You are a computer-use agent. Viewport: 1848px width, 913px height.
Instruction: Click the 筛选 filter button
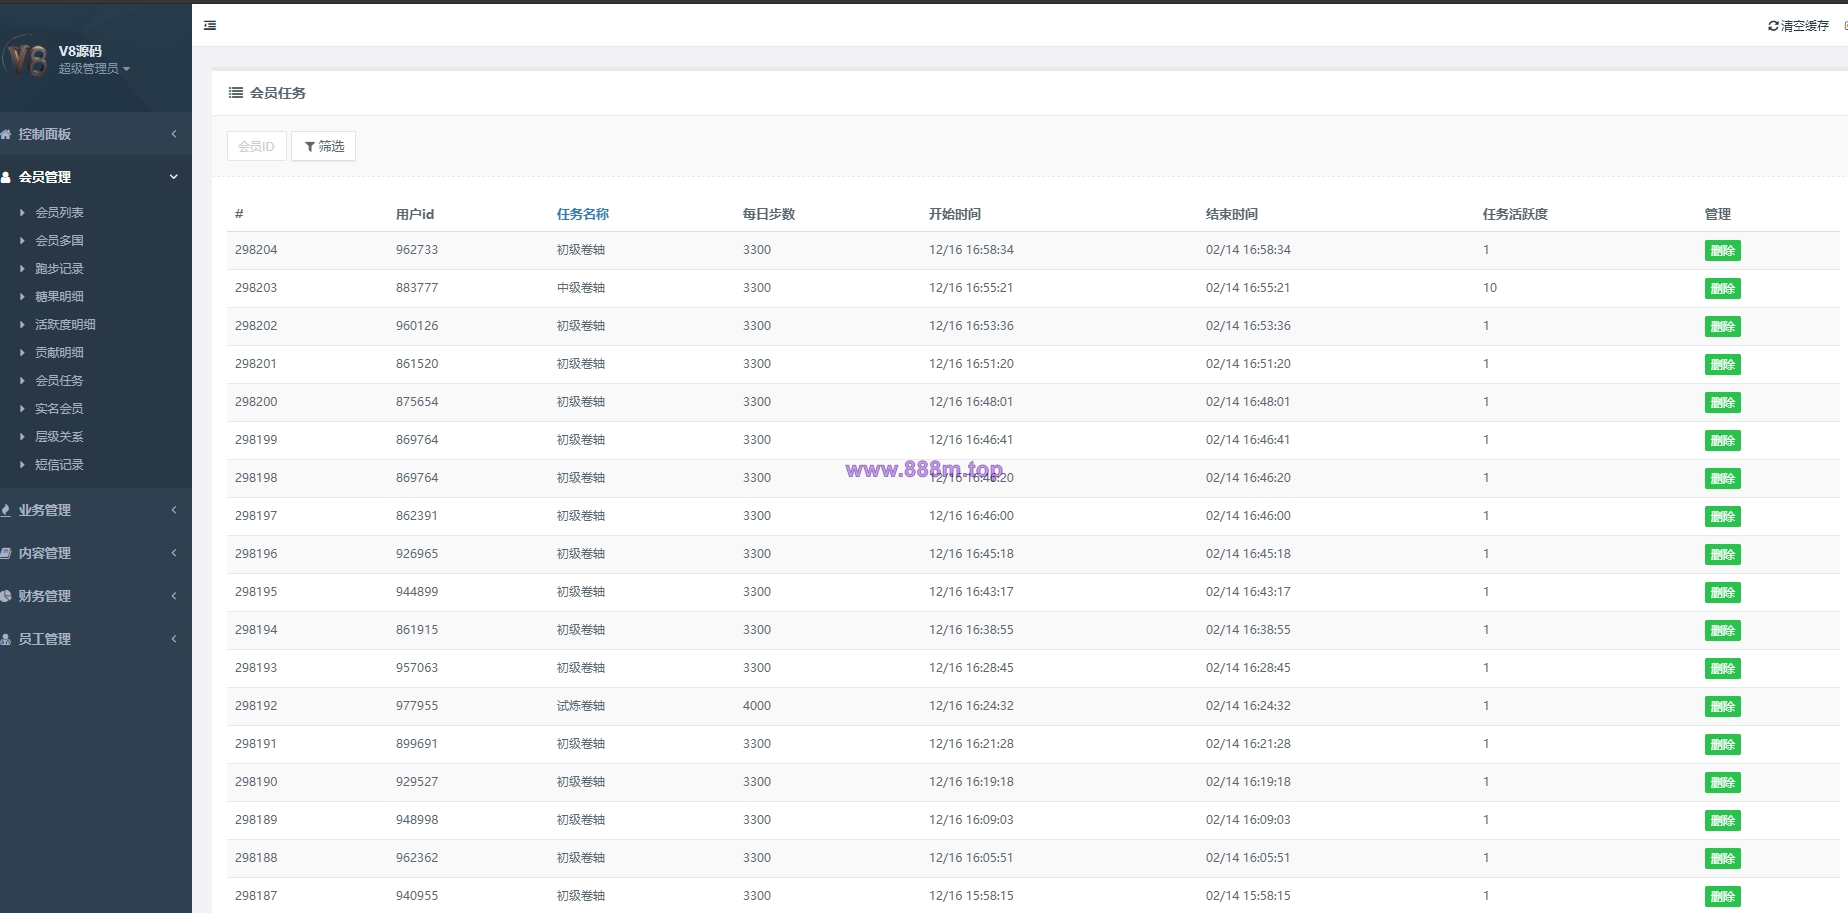[323, 146]
